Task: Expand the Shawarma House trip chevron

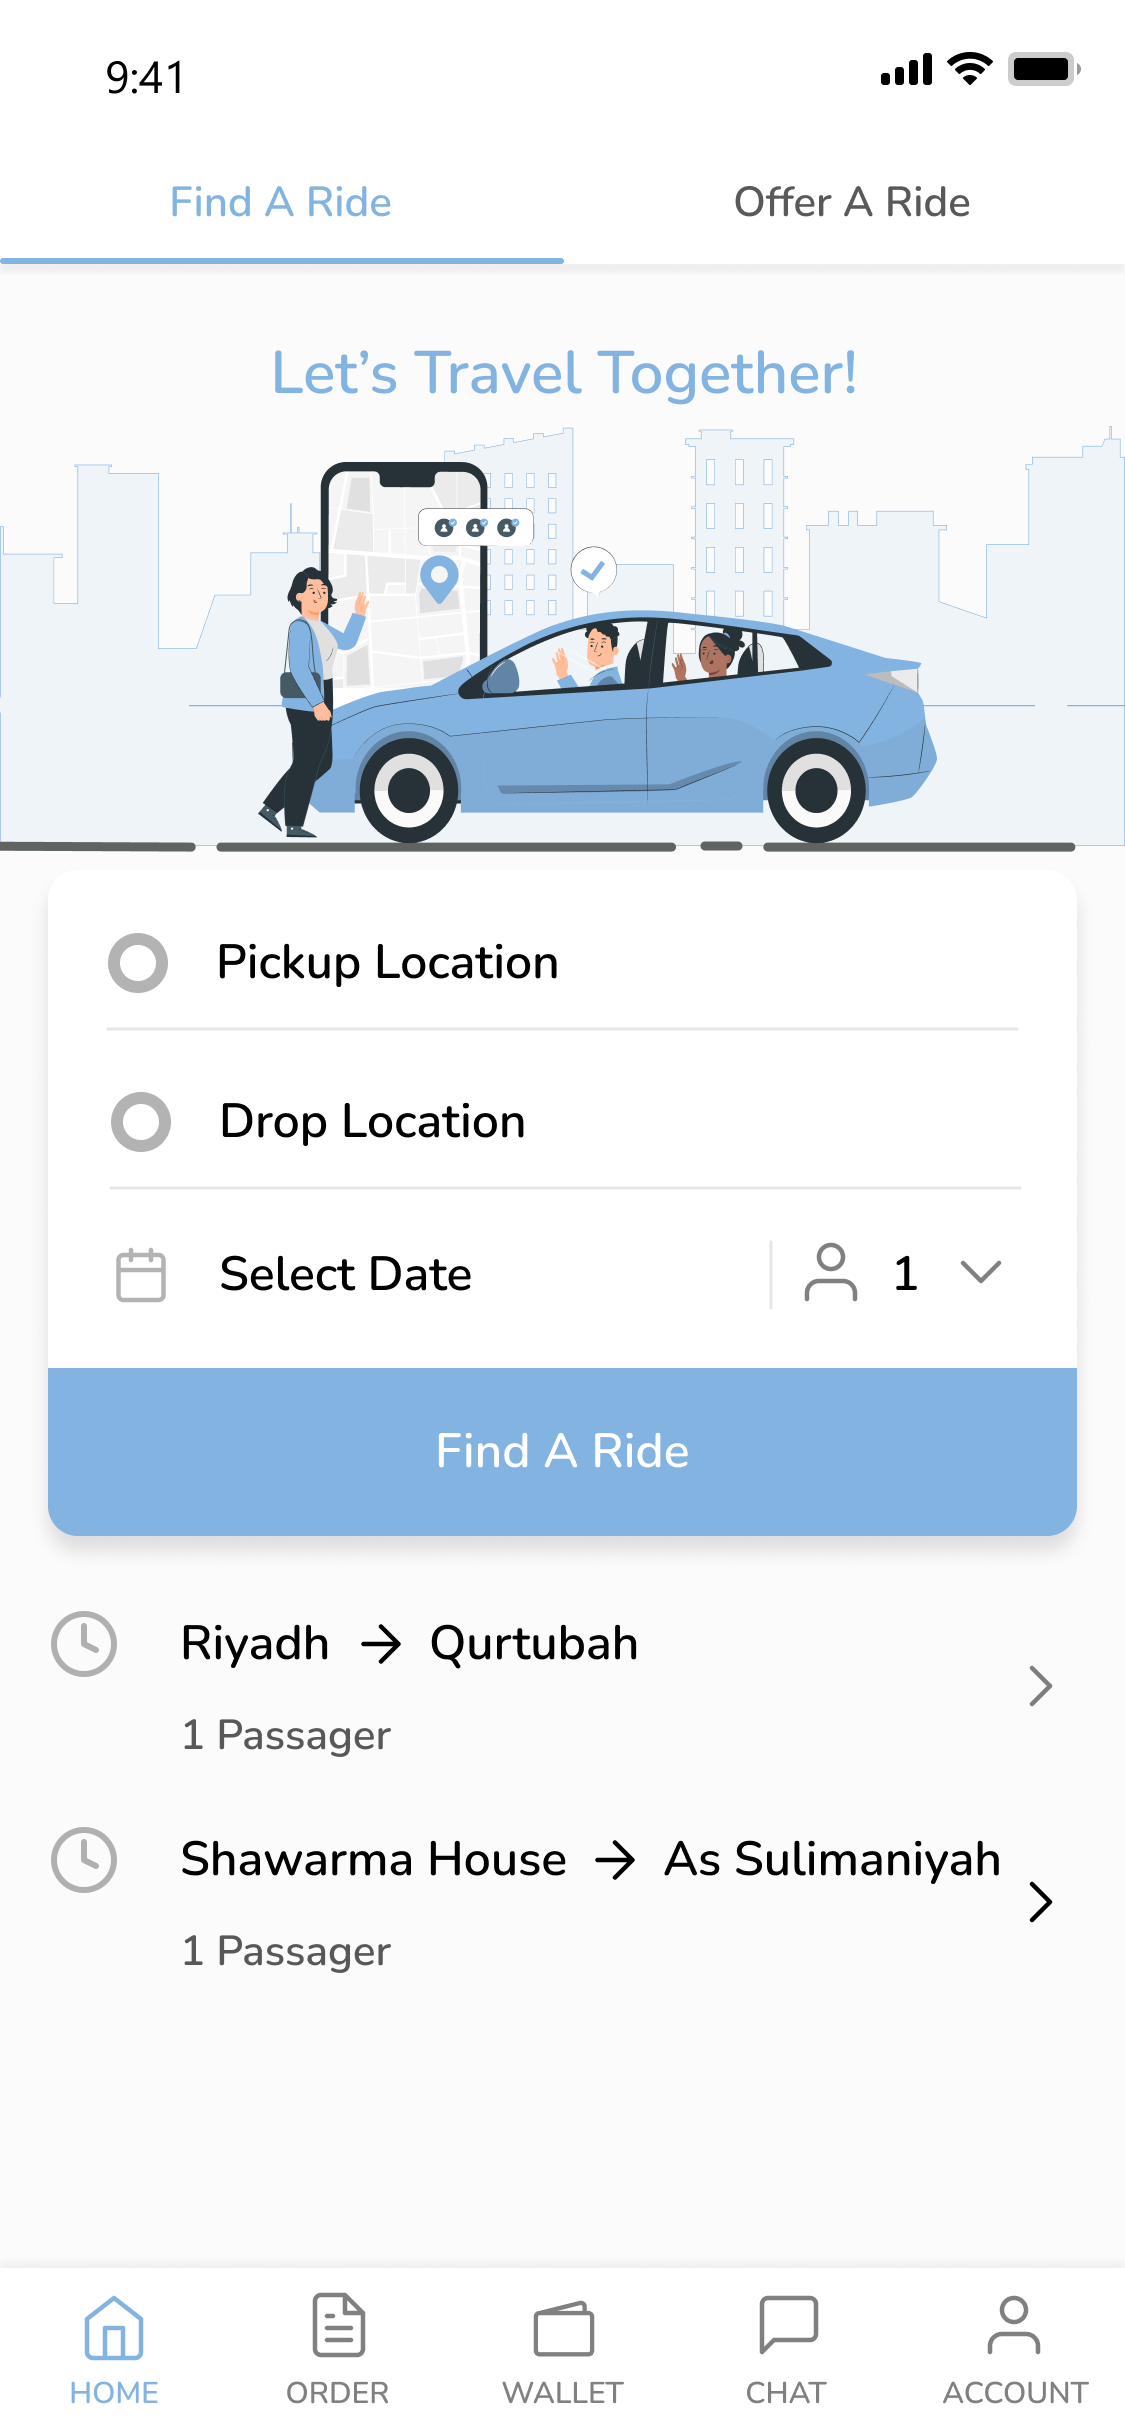Action: click(x=1040, y=1902)
